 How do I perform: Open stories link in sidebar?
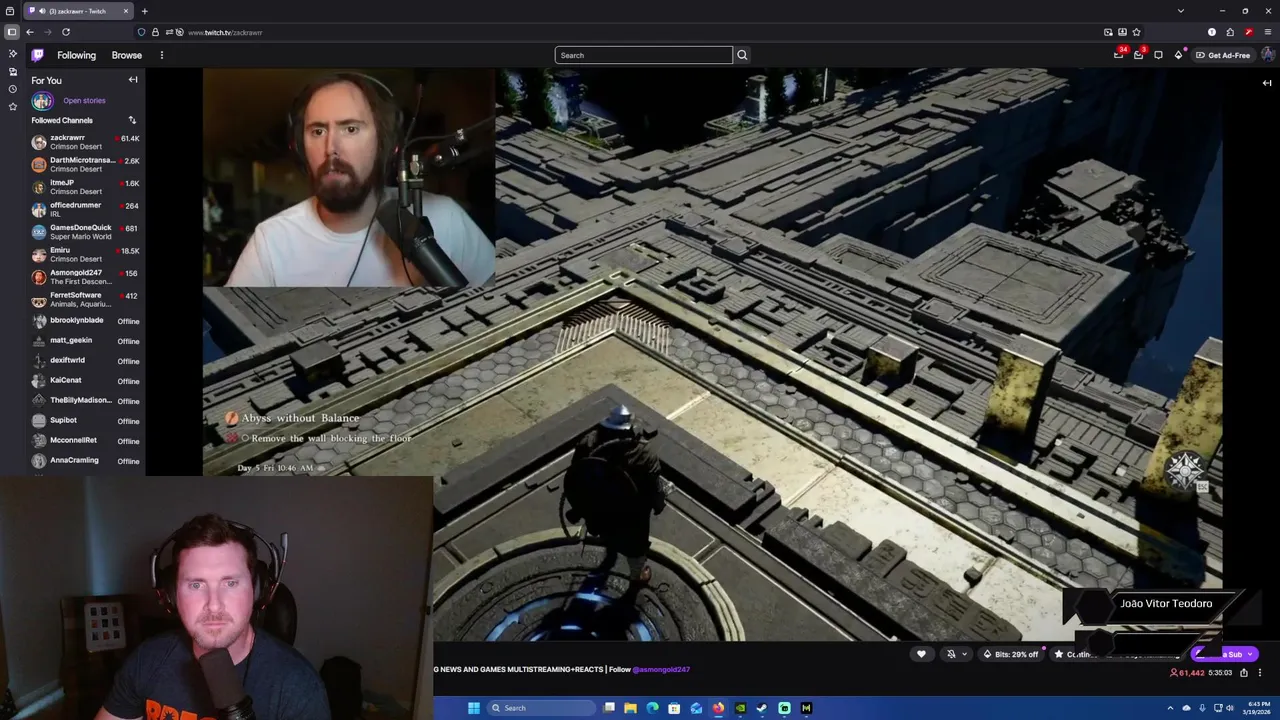click(84, 100)
